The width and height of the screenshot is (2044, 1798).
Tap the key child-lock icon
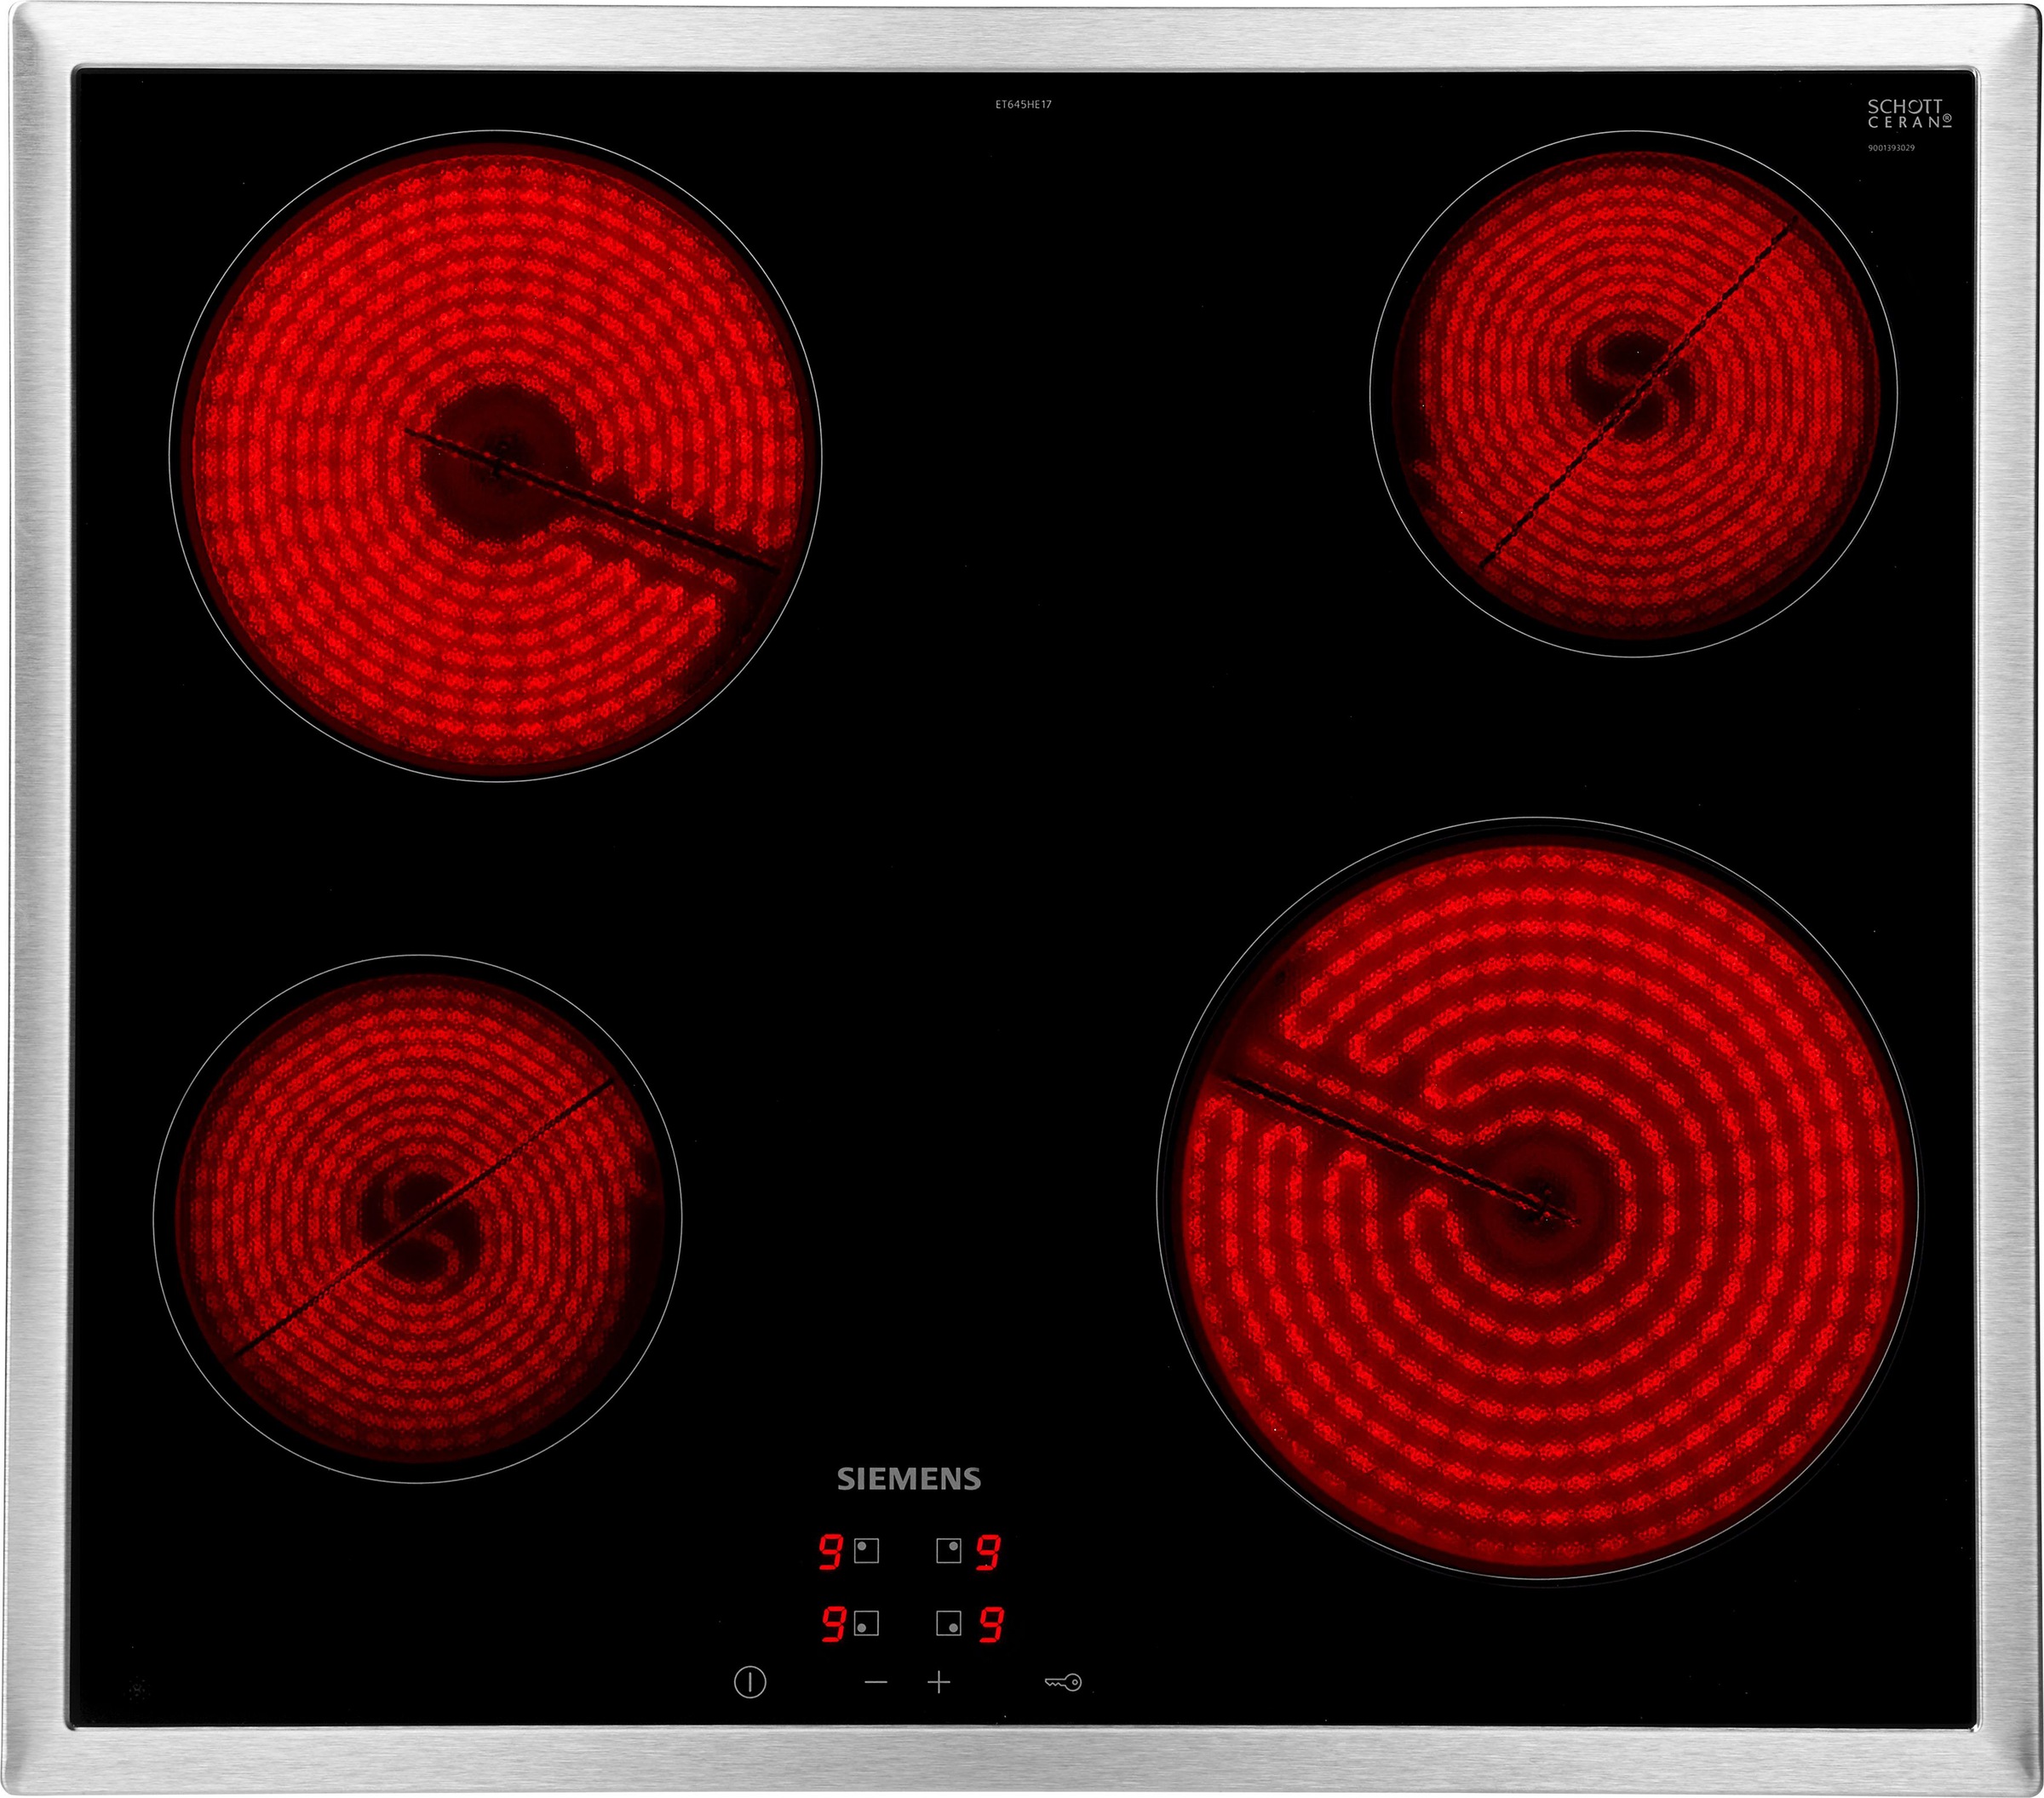pyautogui.click(x=1063, y=1682)
